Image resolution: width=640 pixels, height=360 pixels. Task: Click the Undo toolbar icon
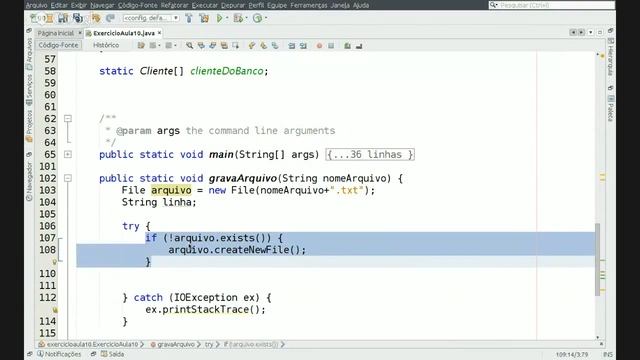96,18
